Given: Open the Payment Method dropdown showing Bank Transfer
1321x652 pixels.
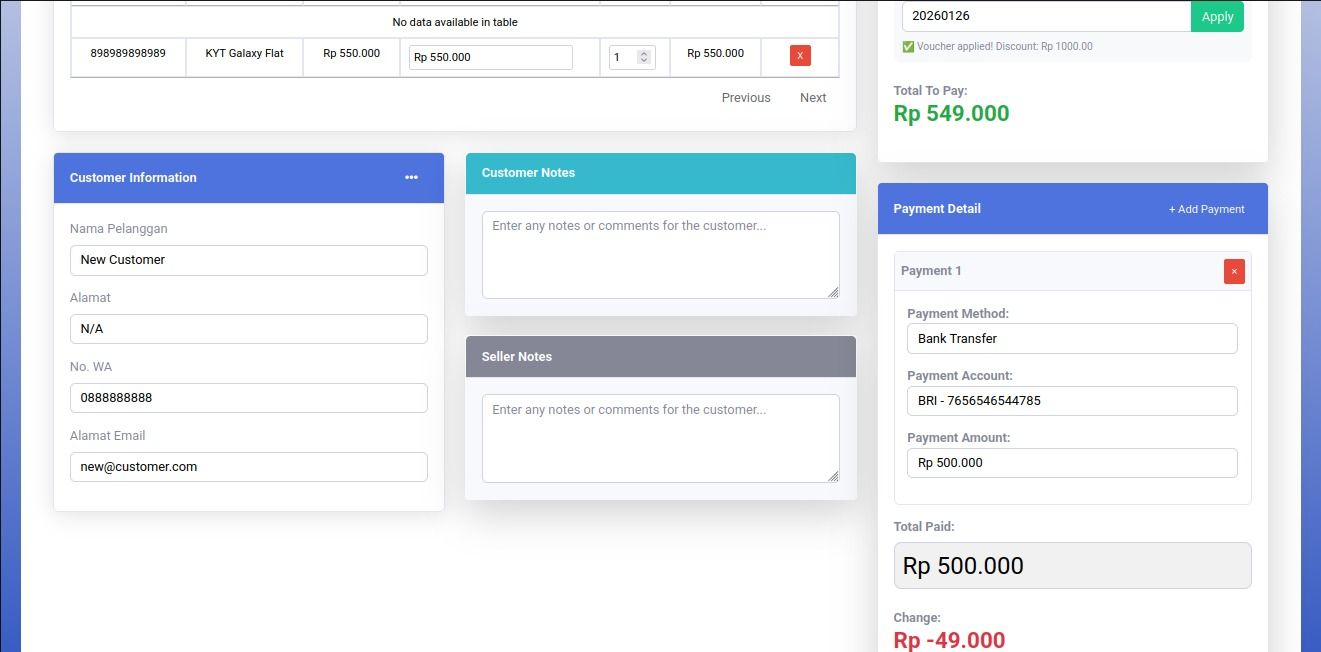Looking at the screenshot, I should click(x=1072, y=338).
